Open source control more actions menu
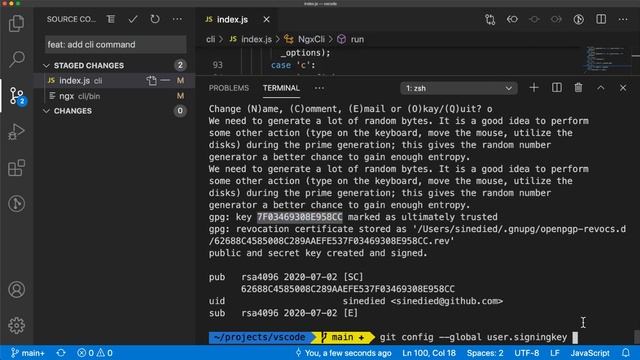 (x=177, y=19)
